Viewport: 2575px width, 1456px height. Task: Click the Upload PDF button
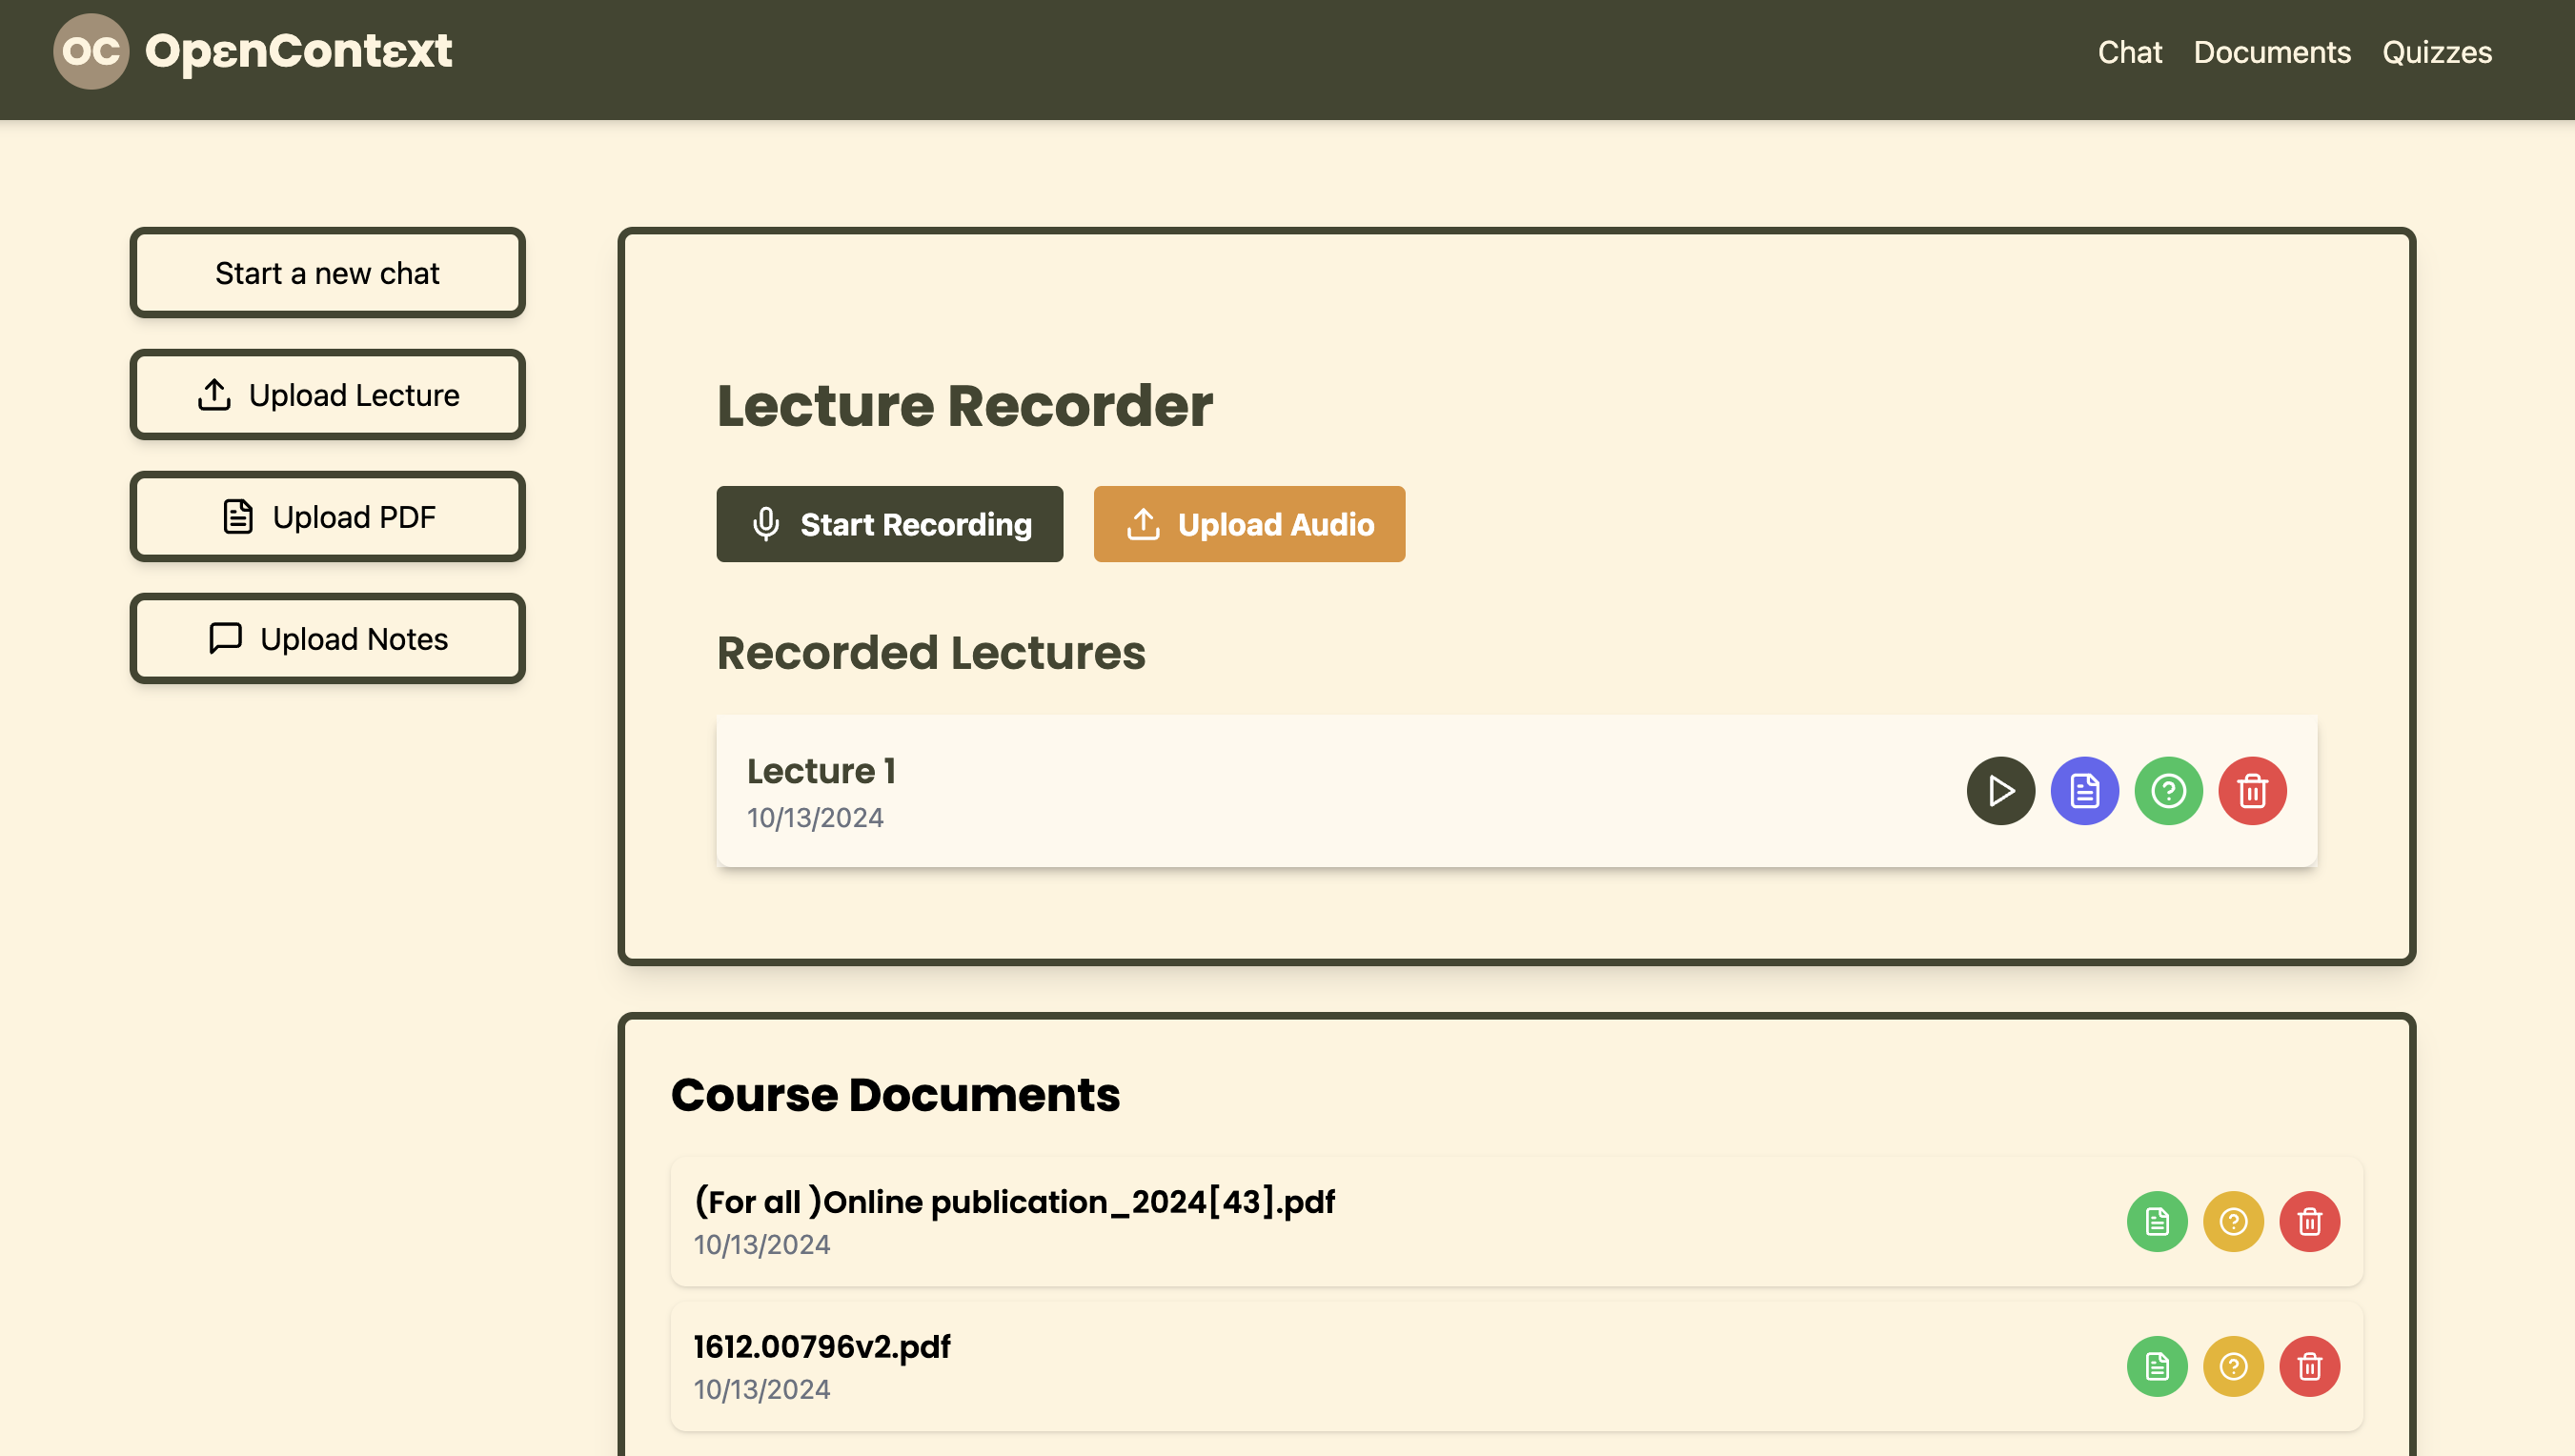click(327, 517)
